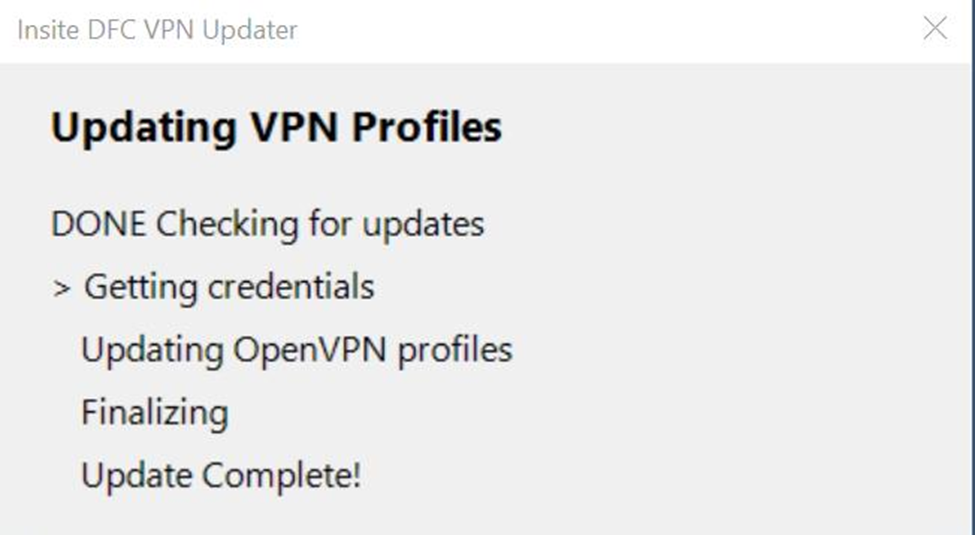
Task: Click the > current step arrow
Action: coord(62,288)
